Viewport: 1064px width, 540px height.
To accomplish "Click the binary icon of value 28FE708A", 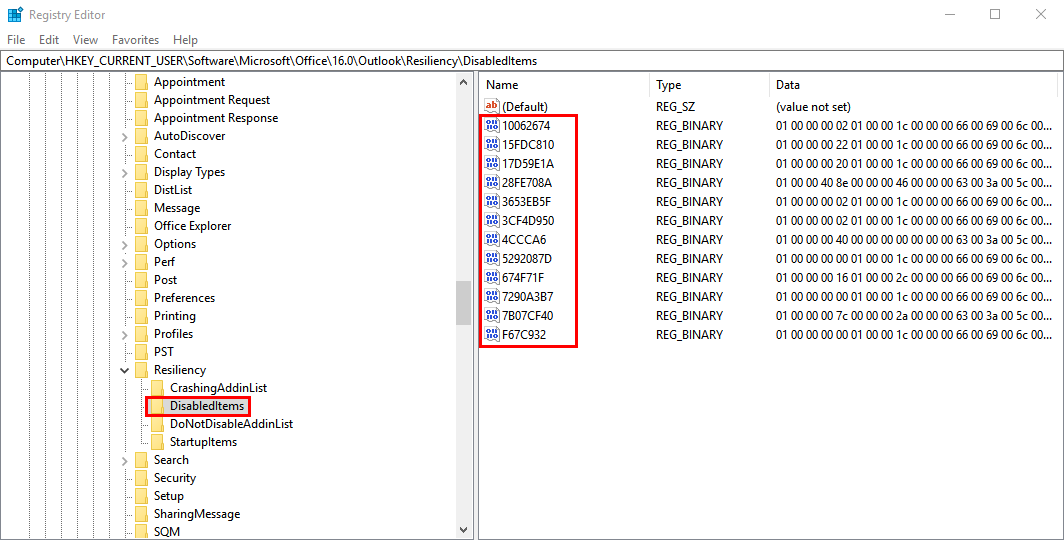I will pos(492,182).
